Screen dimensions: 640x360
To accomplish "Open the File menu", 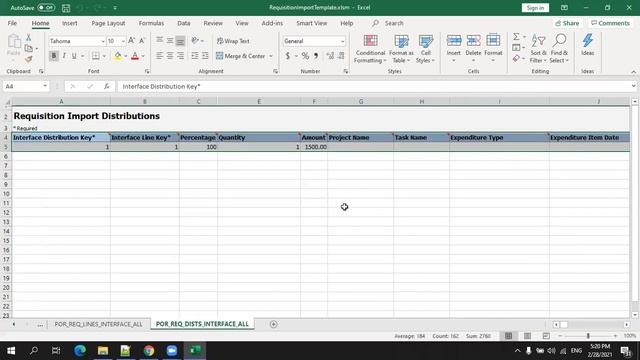I will (x=12, y=23).
